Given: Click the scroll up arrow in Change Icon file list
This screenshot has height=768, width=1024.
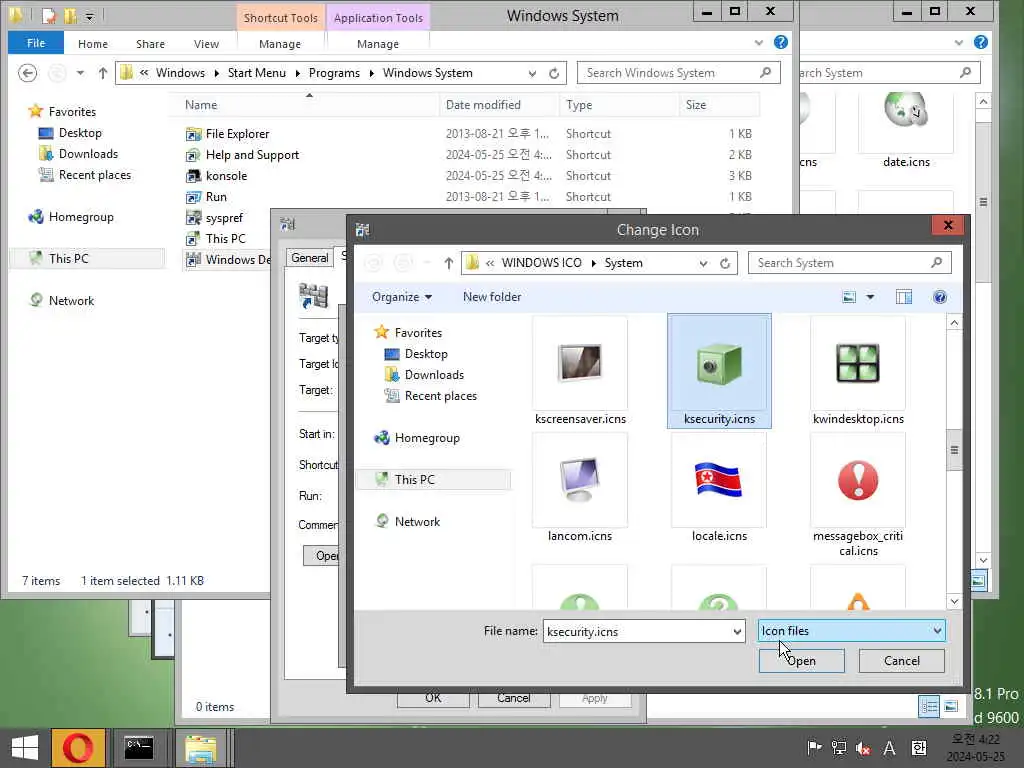Looking at the screenshot, I should click(x=954, y=323).
